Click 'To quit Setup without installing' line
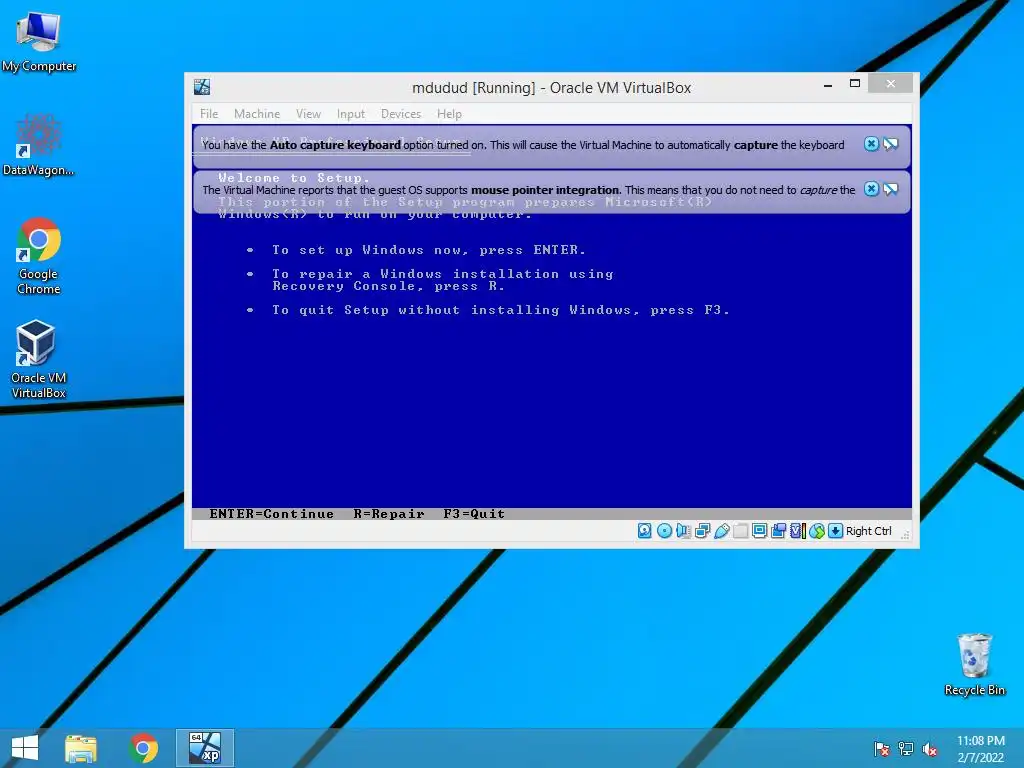The height and width of the screenshot is (768, 1024). coord(500,310)
